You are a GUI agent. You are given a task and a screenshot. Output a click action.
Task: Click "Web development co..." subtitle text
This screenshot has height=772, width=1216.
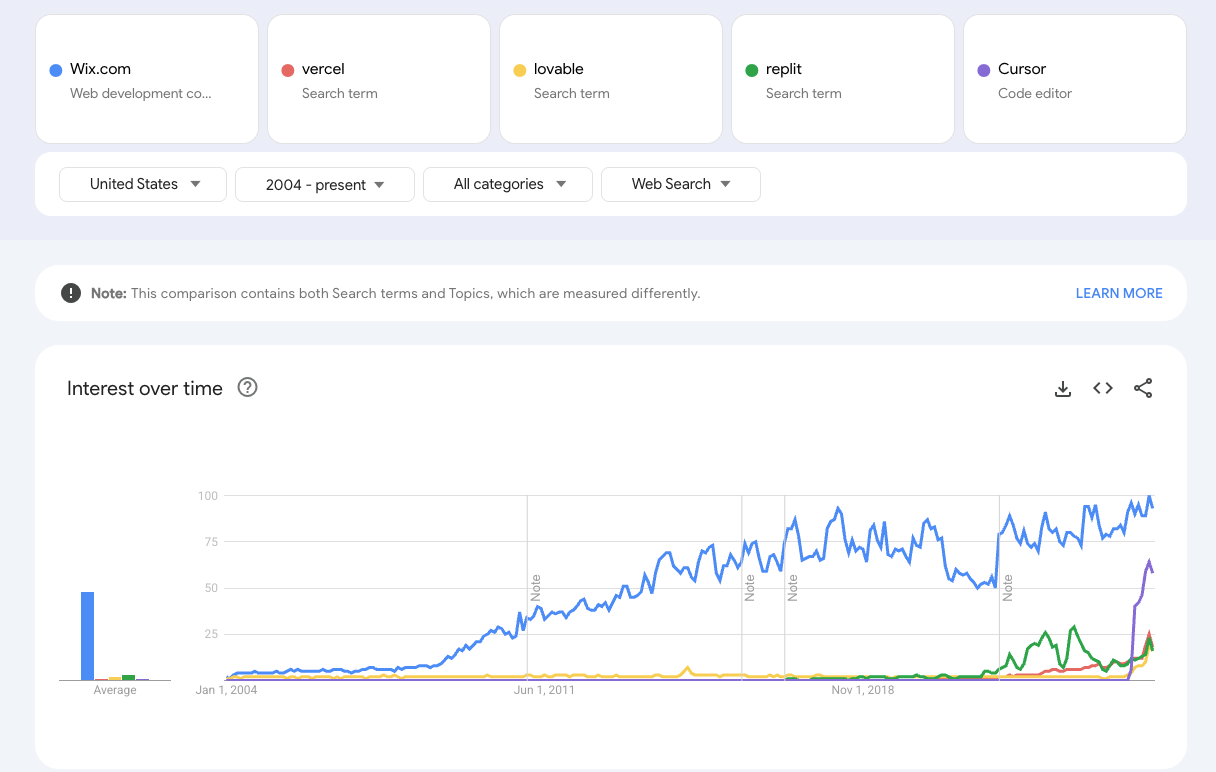pos(141,93)
